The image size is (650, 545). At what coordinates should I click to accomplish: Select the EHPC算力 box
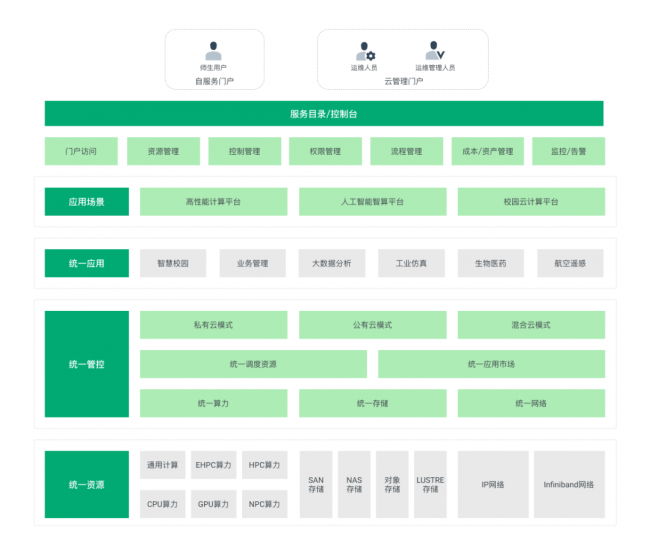coord(213,465)
